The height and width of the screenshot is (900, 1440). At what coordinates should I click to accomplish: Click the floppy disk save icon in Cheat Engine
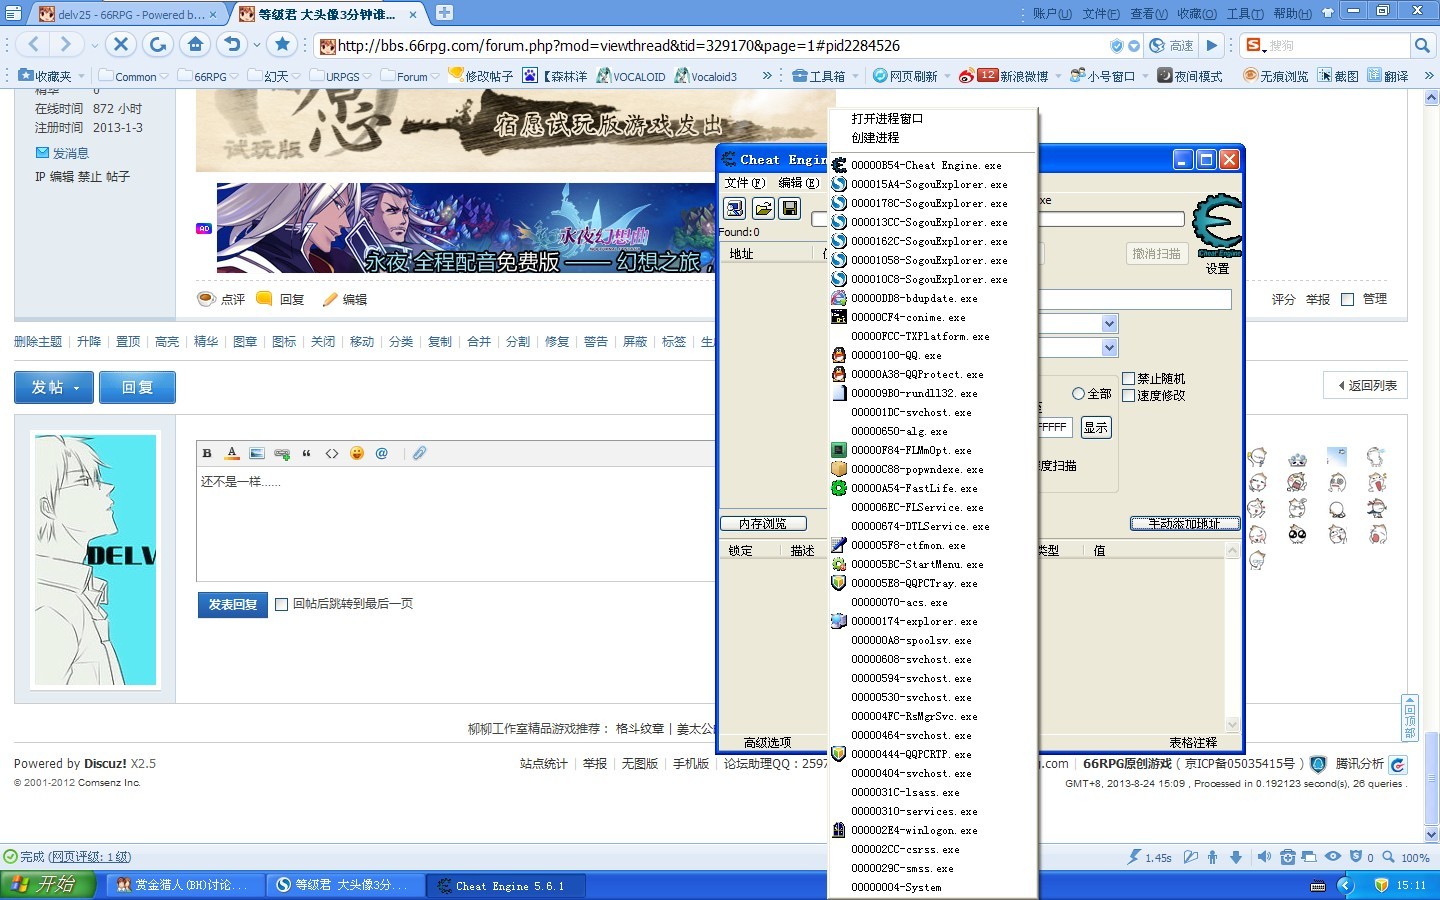point(790,208)
